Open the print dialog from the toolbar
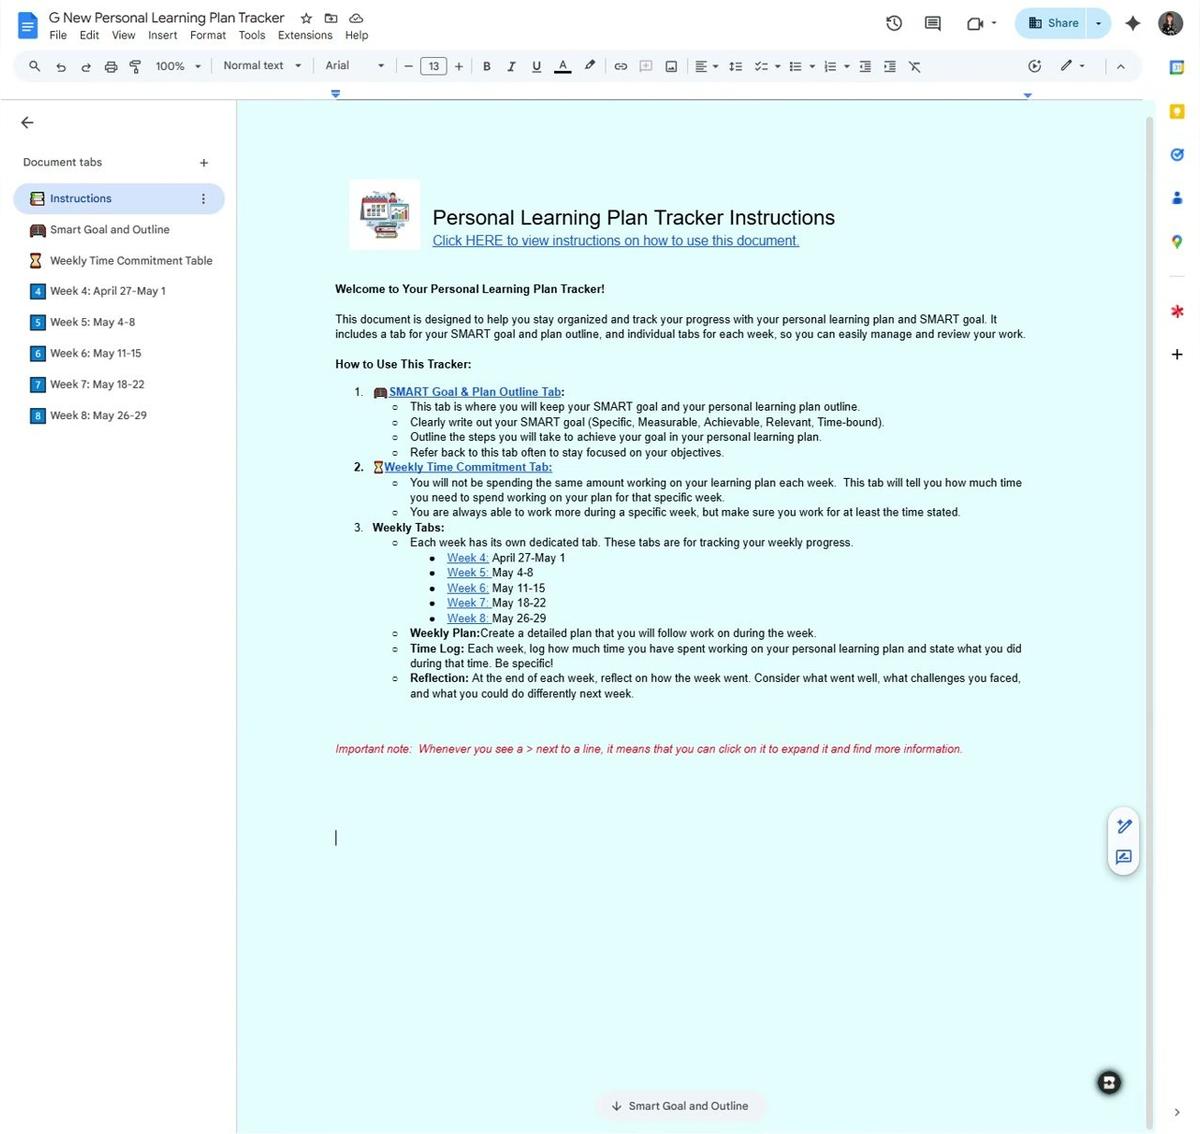1200x1134 pixels. 111,66
